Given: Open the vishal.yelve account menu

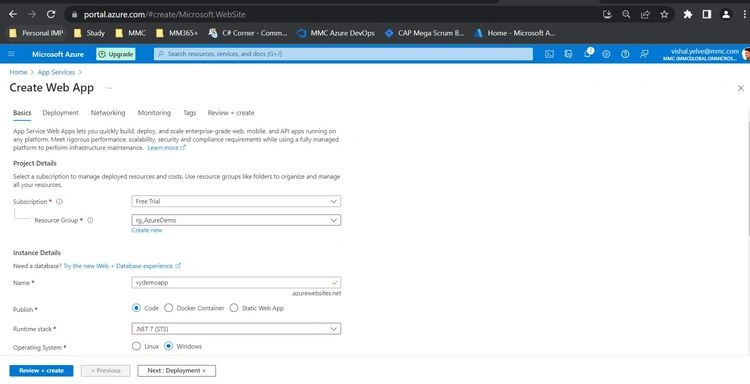Looking at the screenshot, I should point(705,54).
